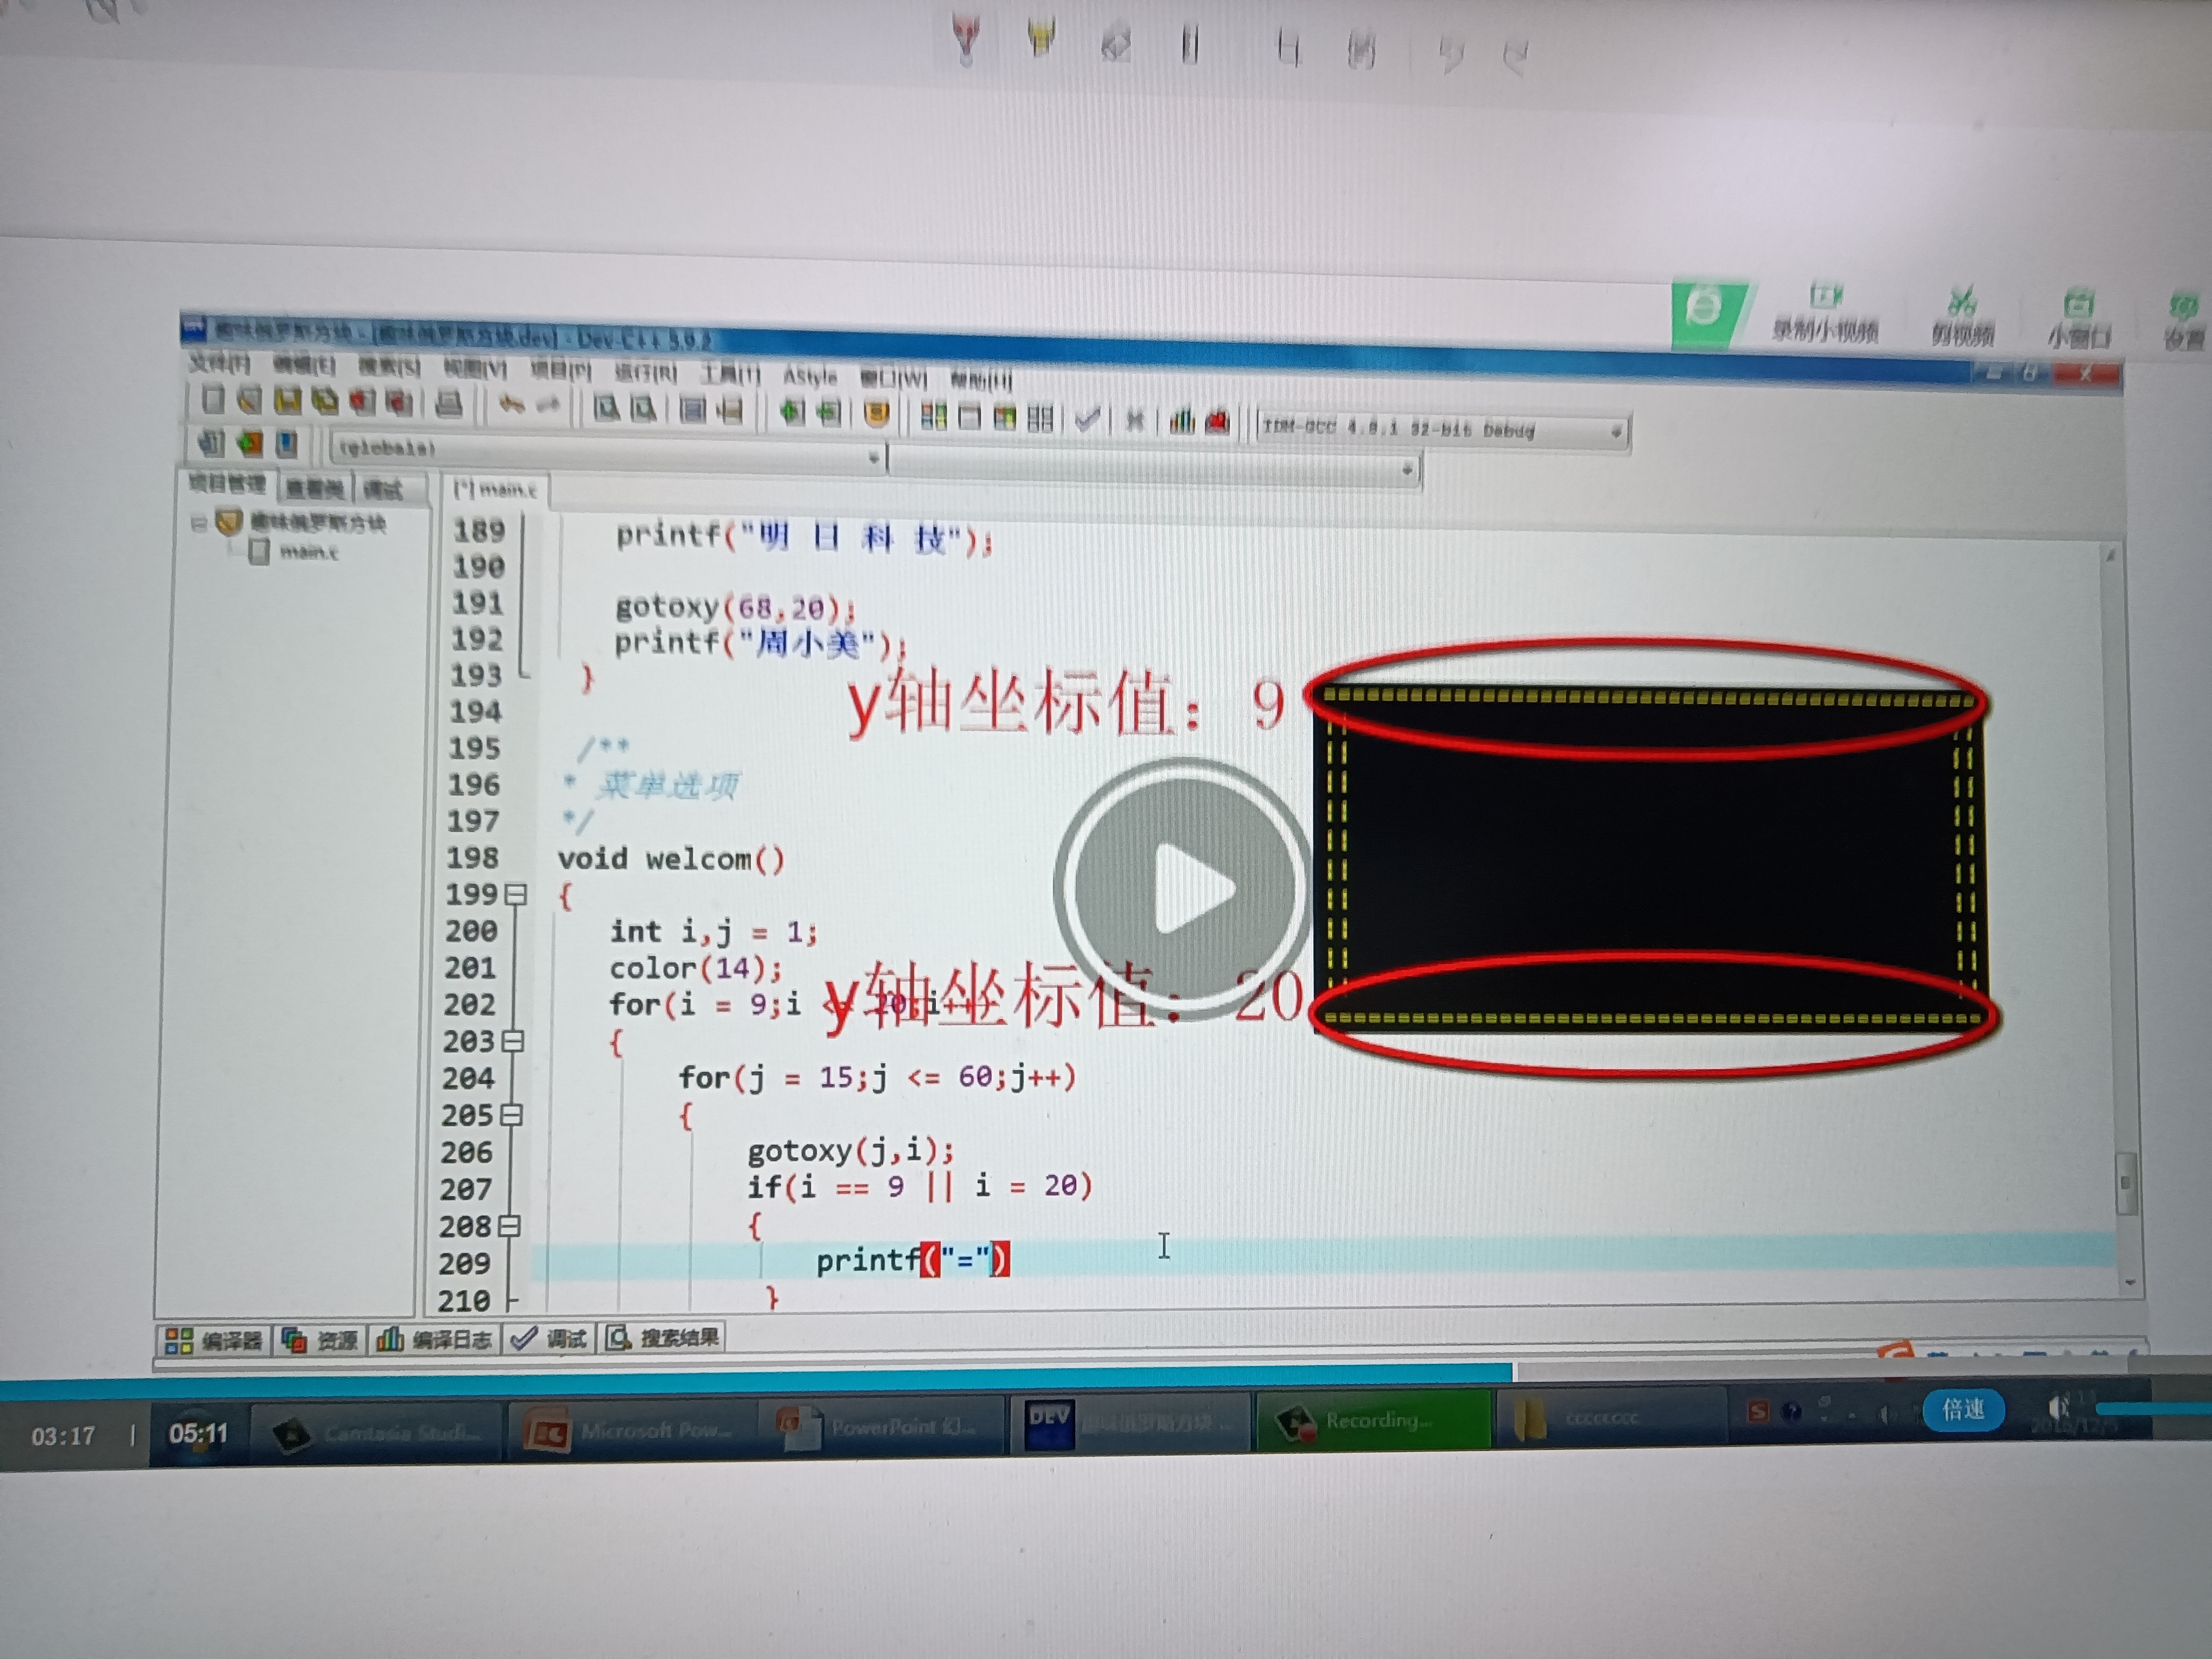Collapse code fold at line 208
This screenshot has height=1659, width=2212.
[x=509, y=1226]
